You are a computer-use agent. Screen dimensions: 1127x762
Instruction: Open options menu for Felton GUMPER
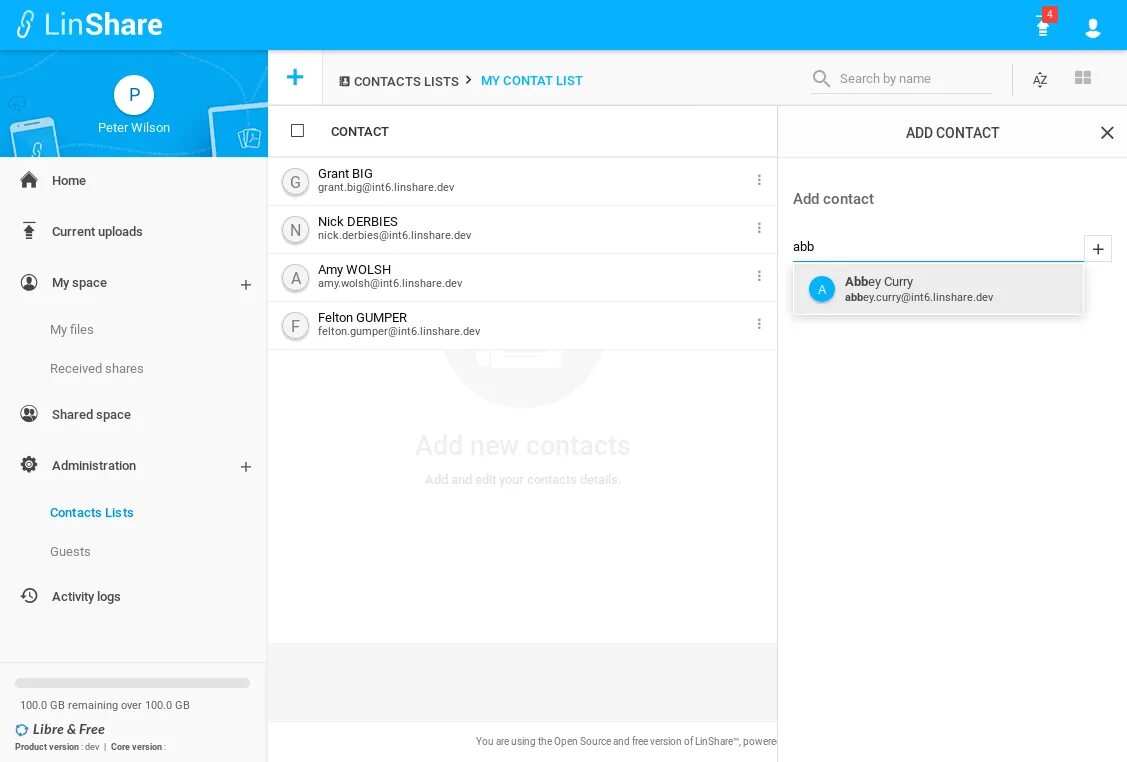coord(759,324)
